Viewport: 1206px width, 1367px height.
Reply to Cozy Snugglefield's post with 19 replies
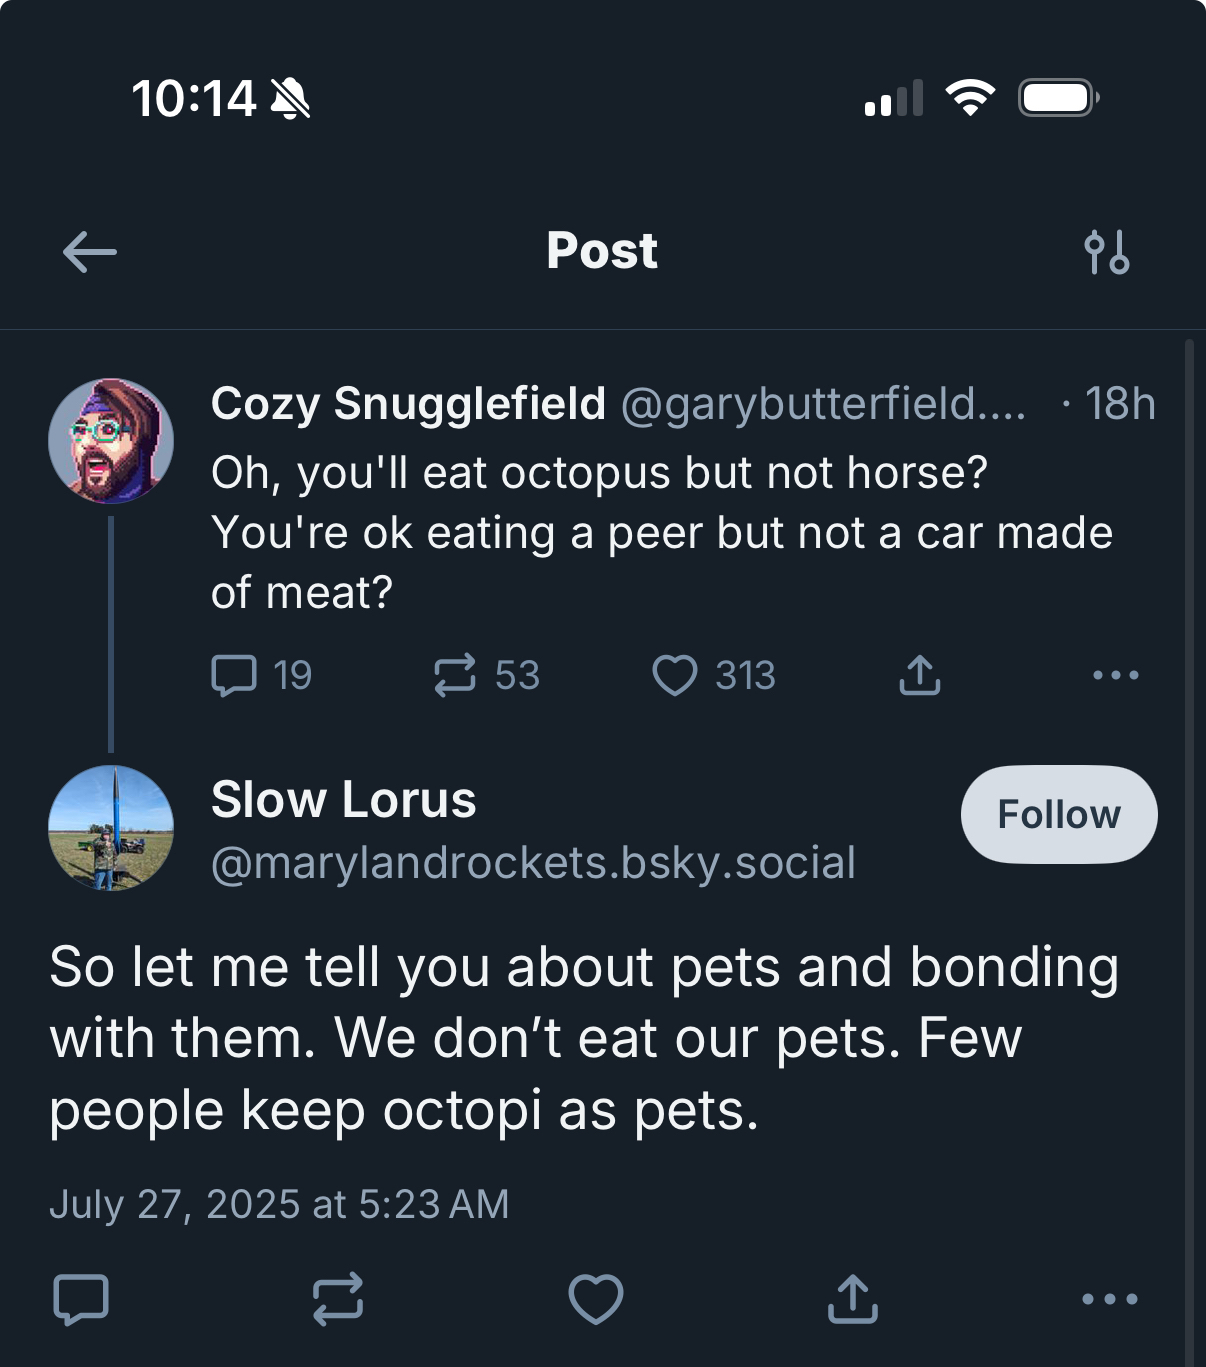click(235, 675)
